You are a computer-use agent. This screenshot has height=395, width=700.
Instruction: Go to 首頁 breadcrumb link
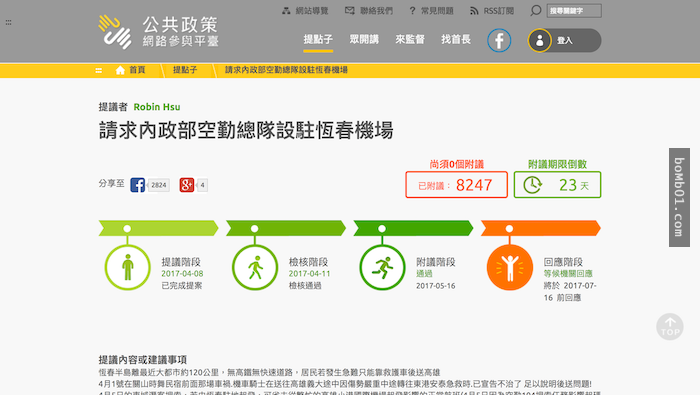coord(137,70)
